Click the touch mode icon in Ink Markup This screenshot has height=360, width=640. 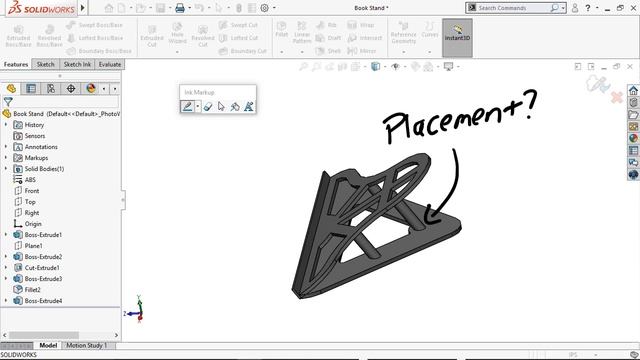pyautogui.click(x=235, y=107)
